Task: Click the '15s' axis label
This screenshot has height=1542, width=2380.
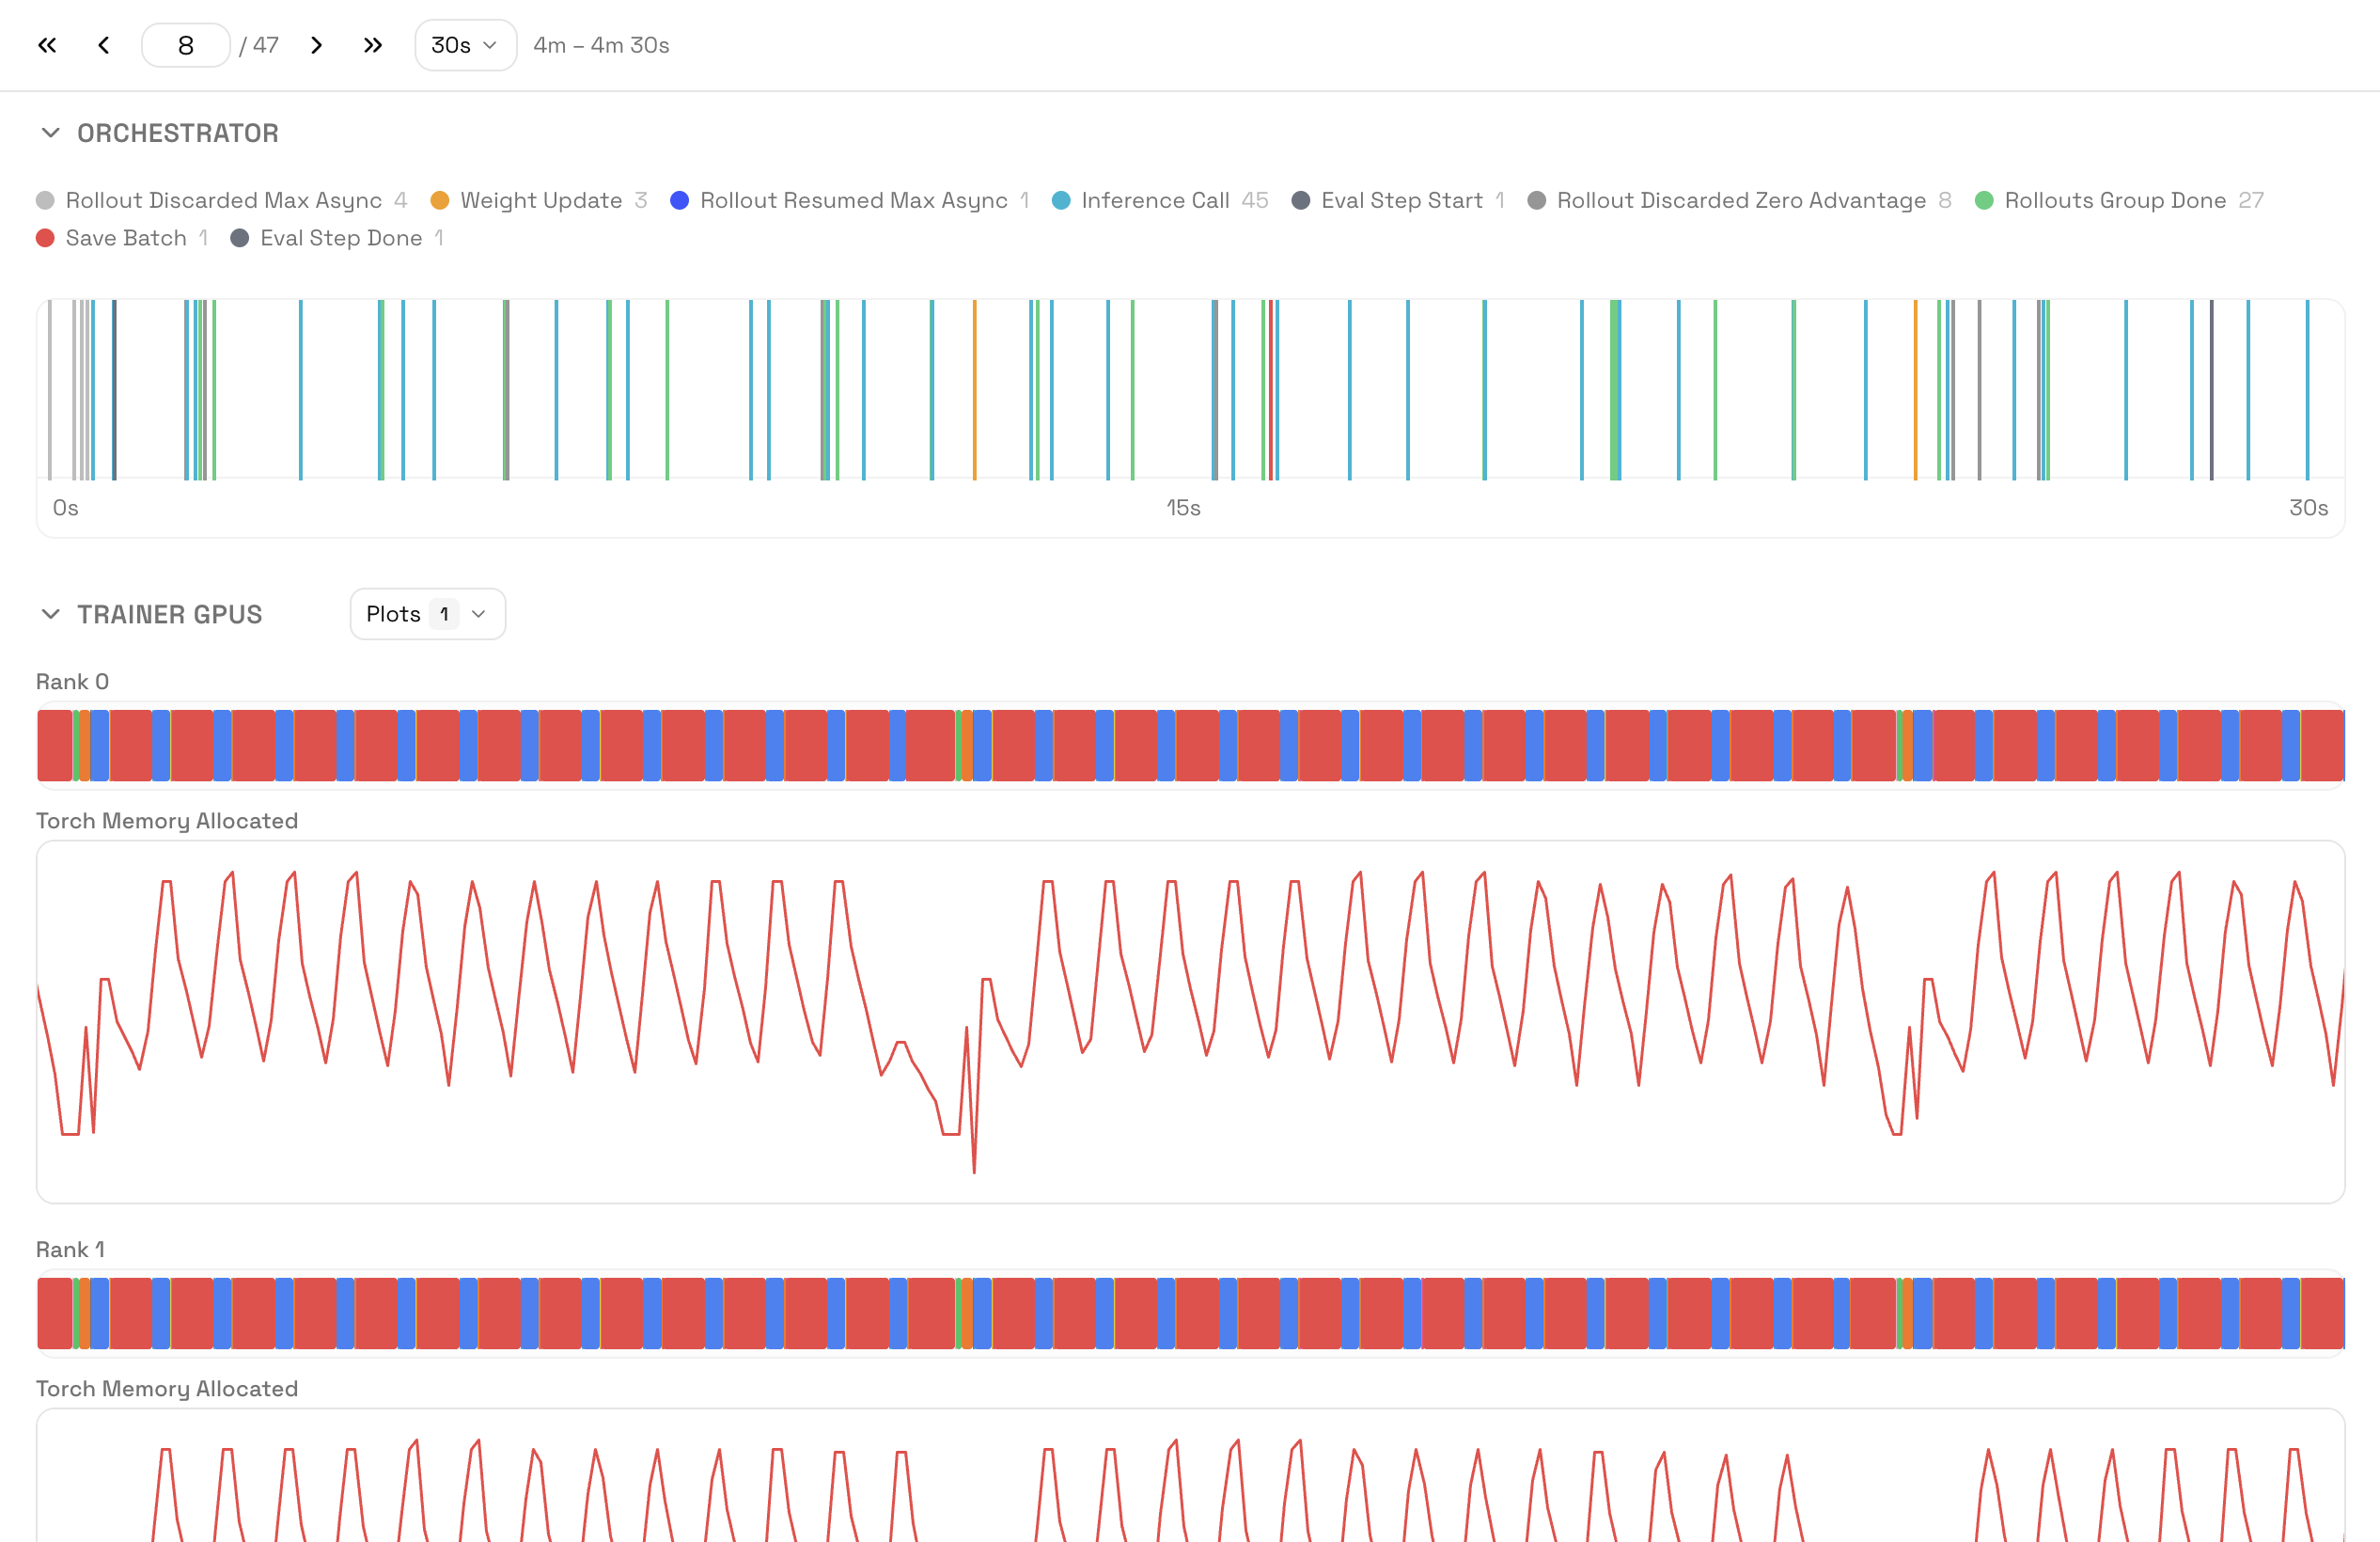Action: [x=1183, y=508]
